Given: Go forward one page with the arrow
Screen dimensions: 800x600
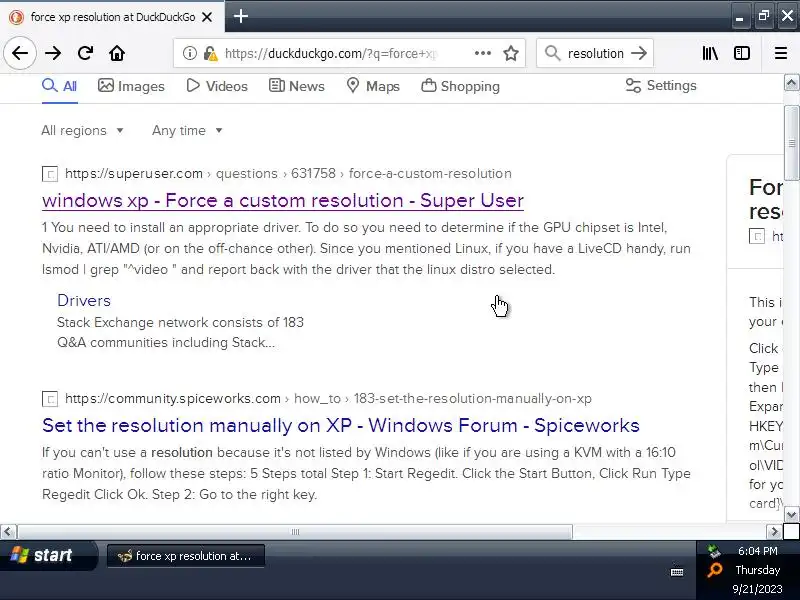Looking at the screenshot, I should (53, 53).
